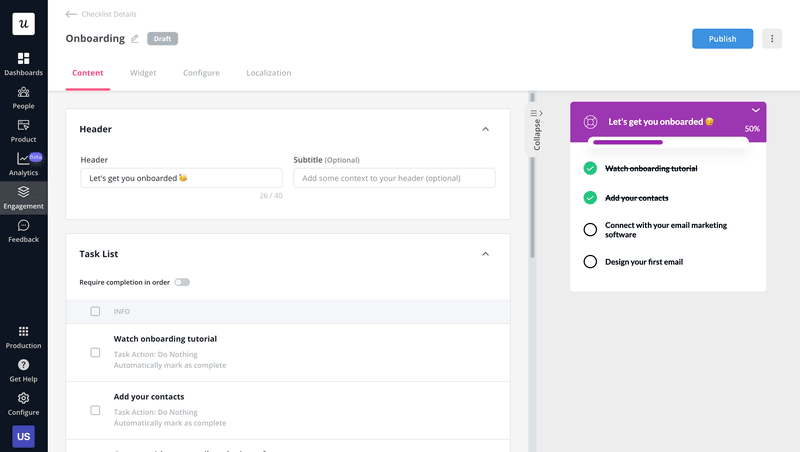Open Get Help in the sidebar
This screenshot has width=800, height=452.
[23, 371]
